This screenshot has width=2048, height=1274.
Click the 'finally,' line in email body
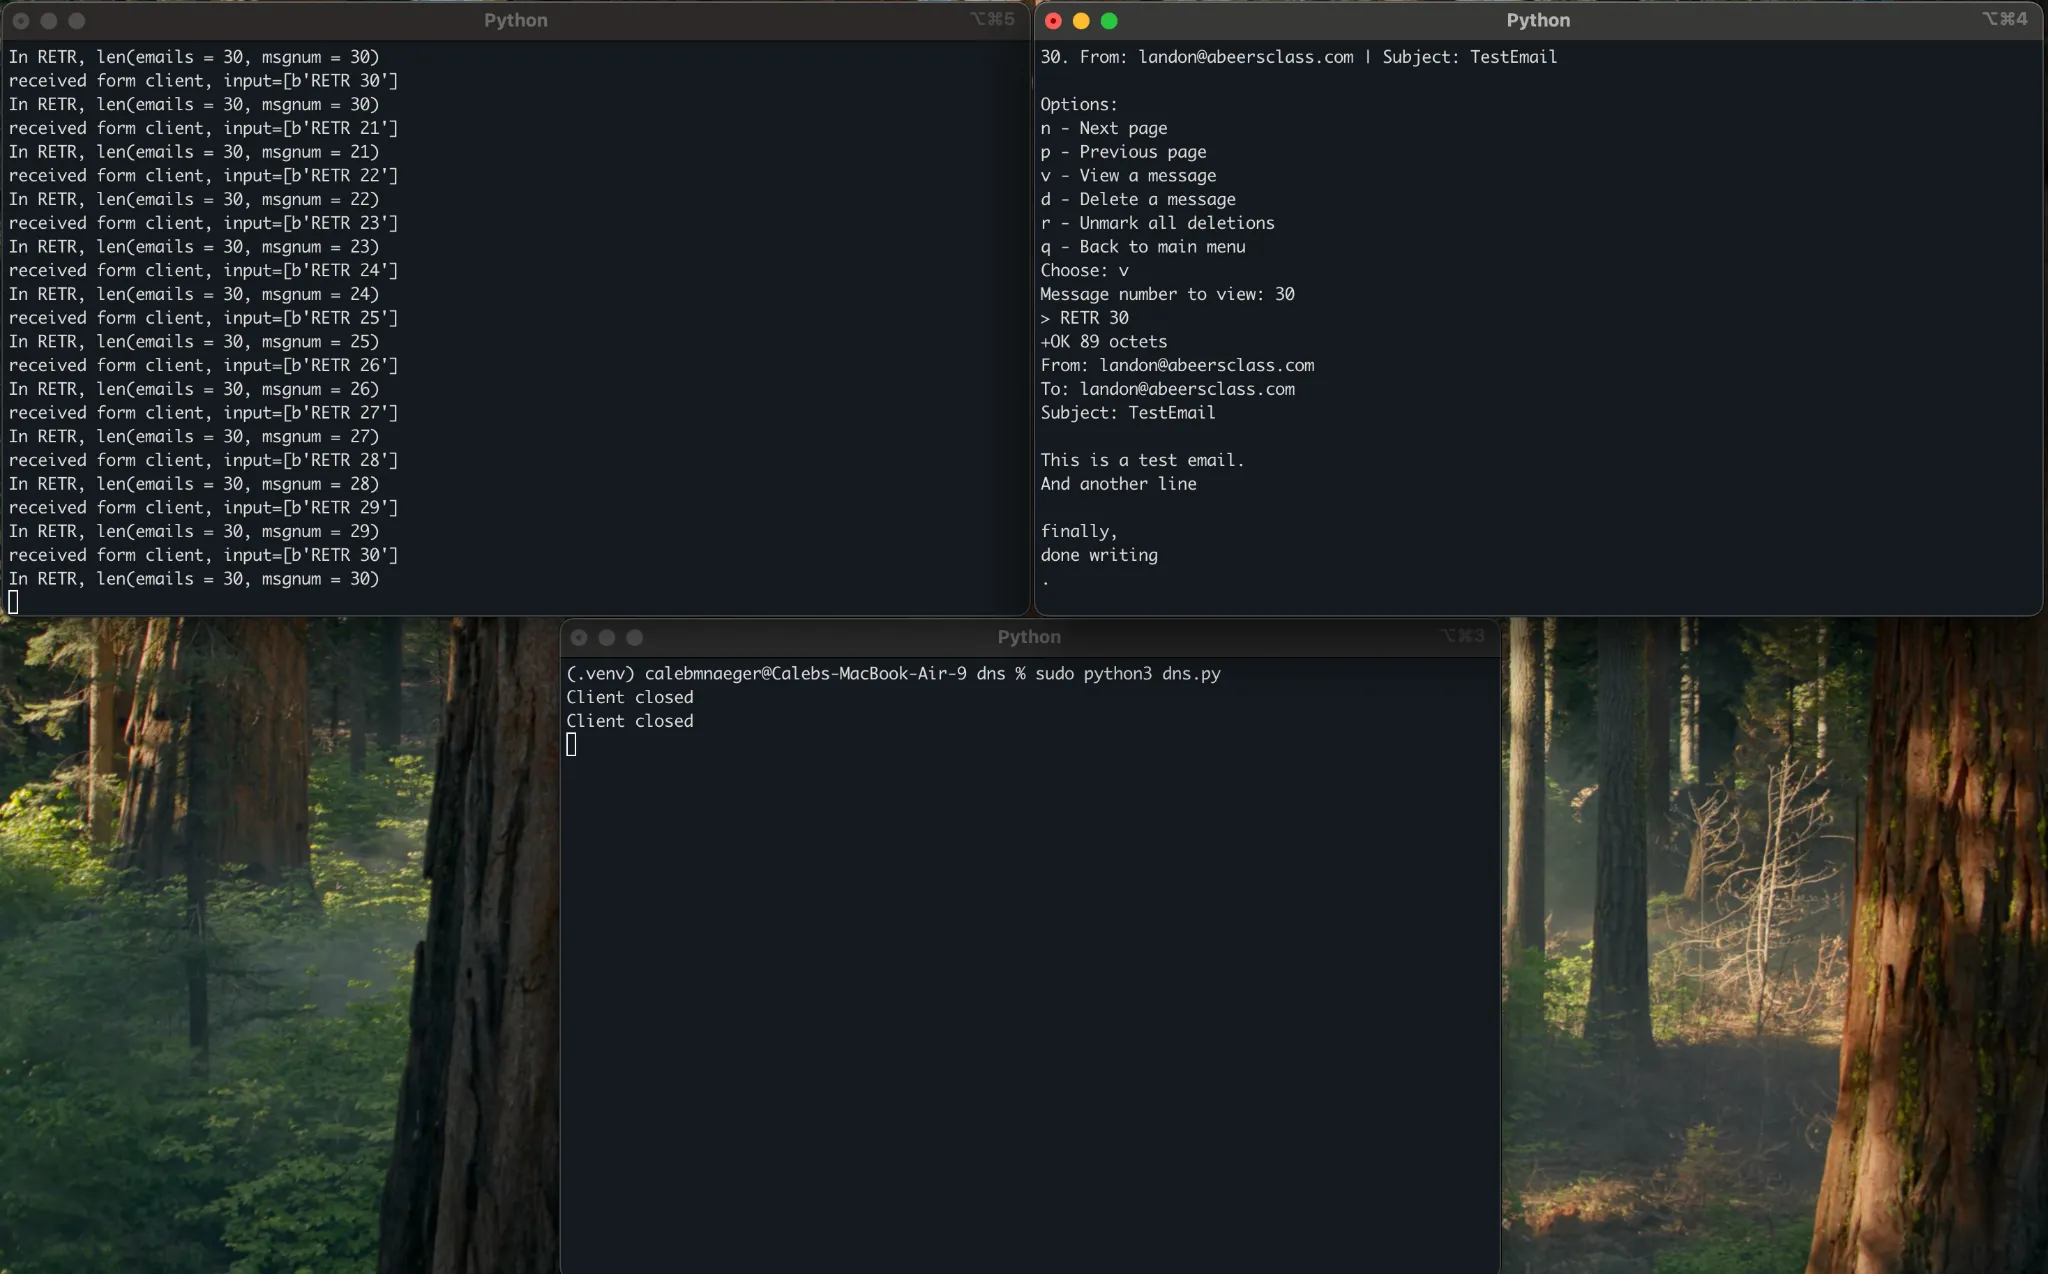[1079, 531]
